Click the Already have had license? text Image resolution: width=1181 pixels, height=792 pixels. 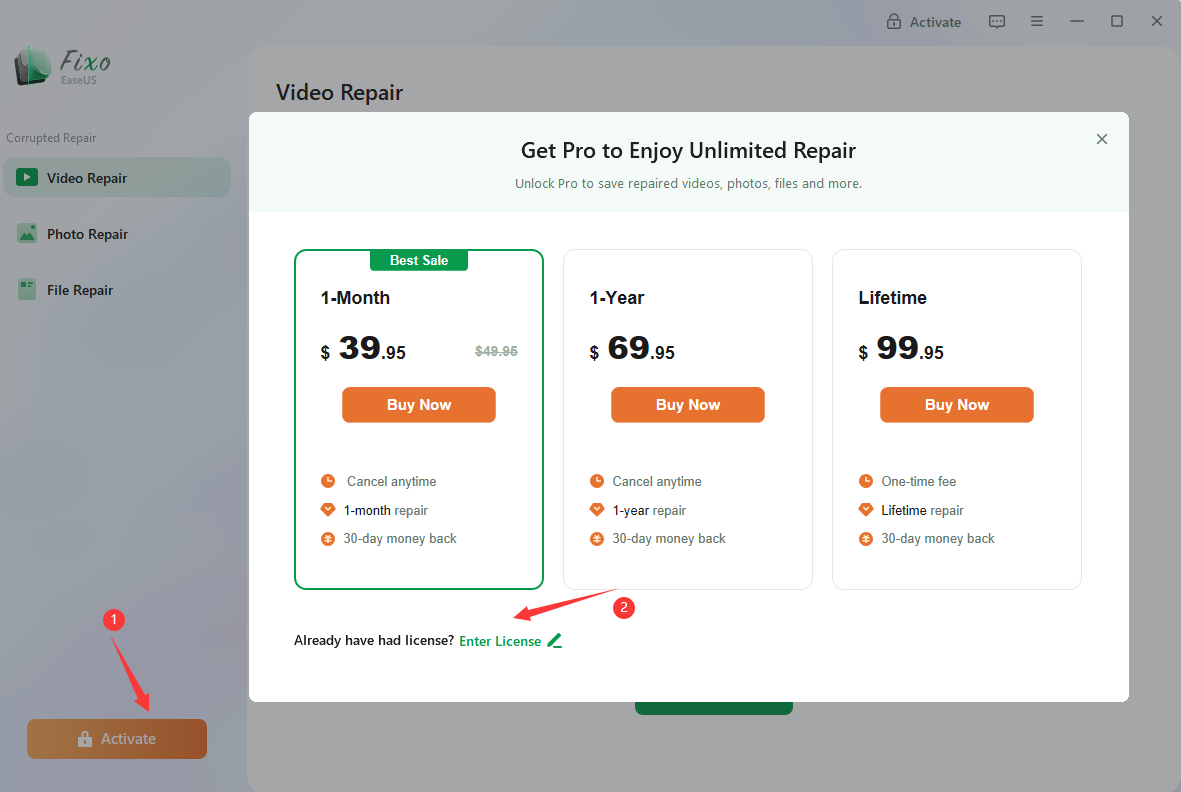pyautogui.click(x=374, y=641)
